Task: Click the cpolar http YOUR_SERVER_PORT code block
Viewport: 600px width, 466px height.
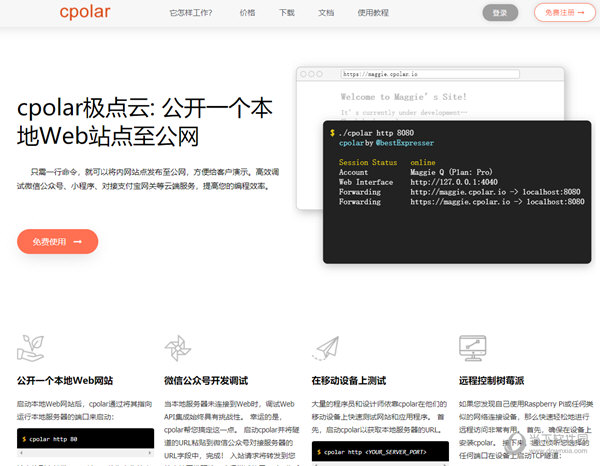Action: (x=380, y=451)
